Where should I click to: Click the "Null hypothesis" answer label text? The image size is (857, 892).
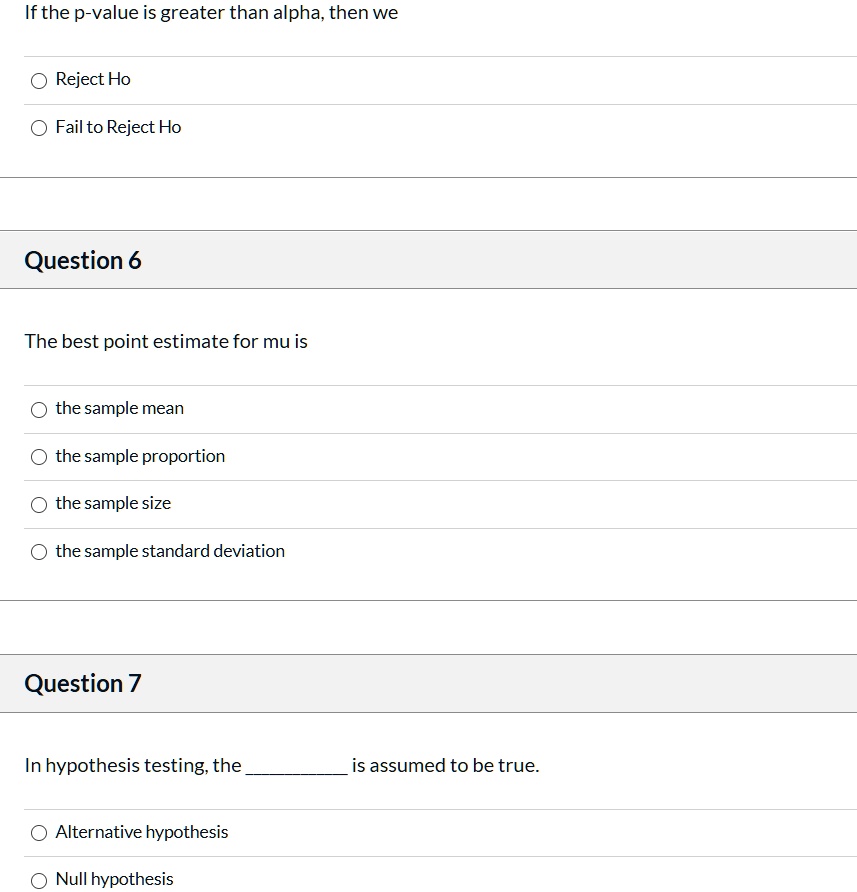coord(114,879)
